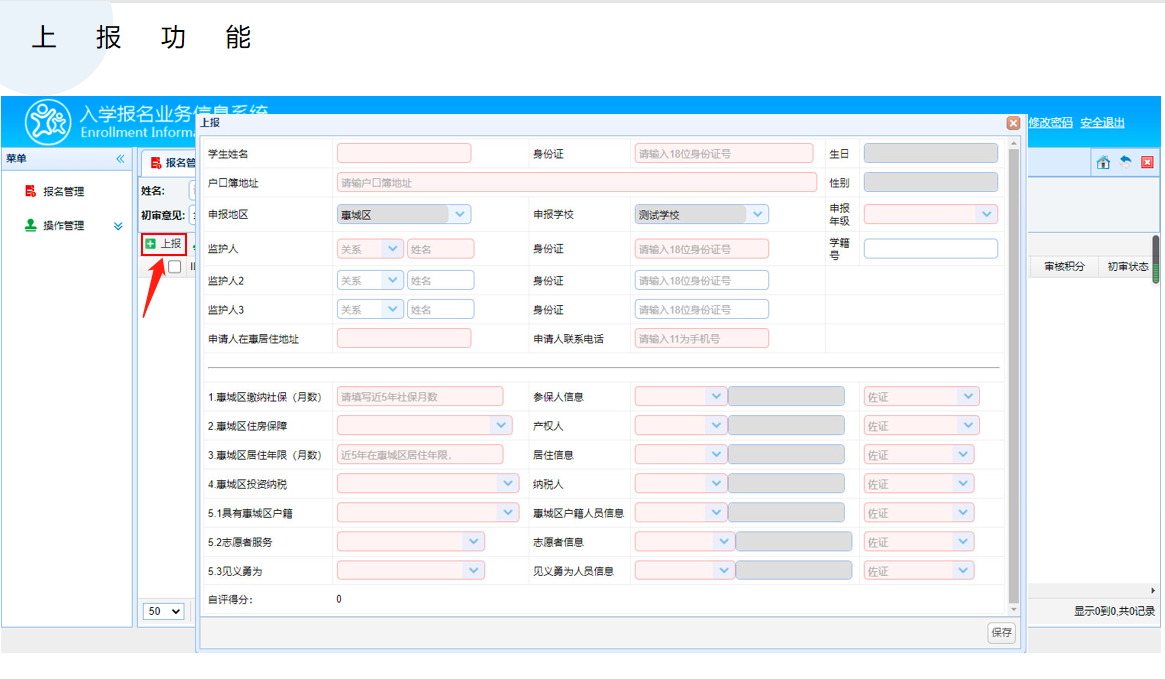Viewport: 1165px width, 679px height.
Task: Open the 报名管理 sidebar menu item
Action: [63, 191]
